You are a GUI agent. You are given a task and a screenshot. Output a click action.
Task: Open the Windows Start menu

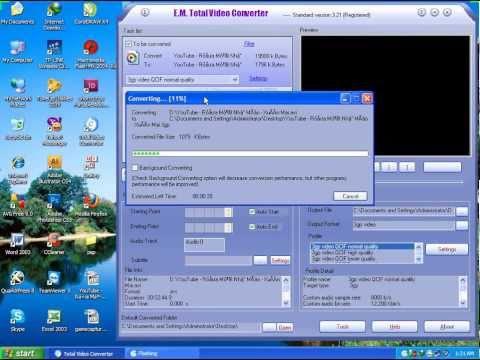[x=22, y=353]
